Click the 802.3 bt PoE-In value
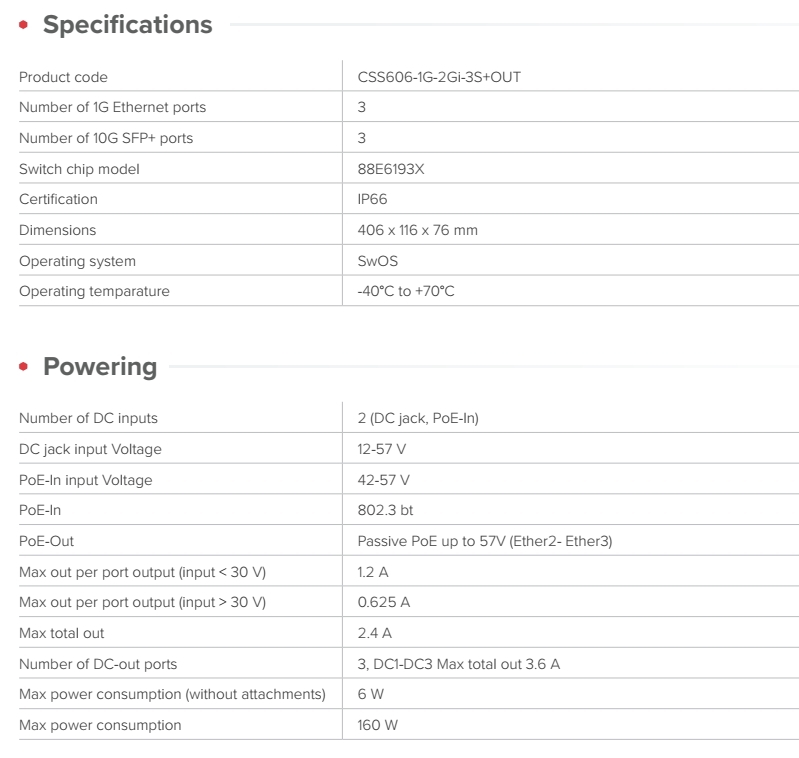799x758 pixels. tap(385, 510)
